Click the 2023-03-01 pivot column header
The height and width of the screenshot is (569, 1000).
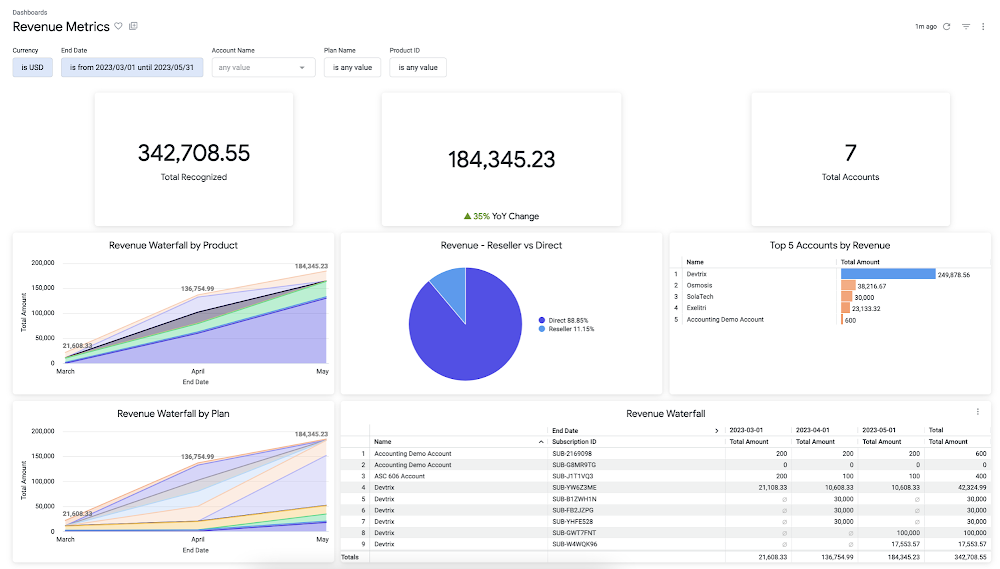(x=746, y=430)
